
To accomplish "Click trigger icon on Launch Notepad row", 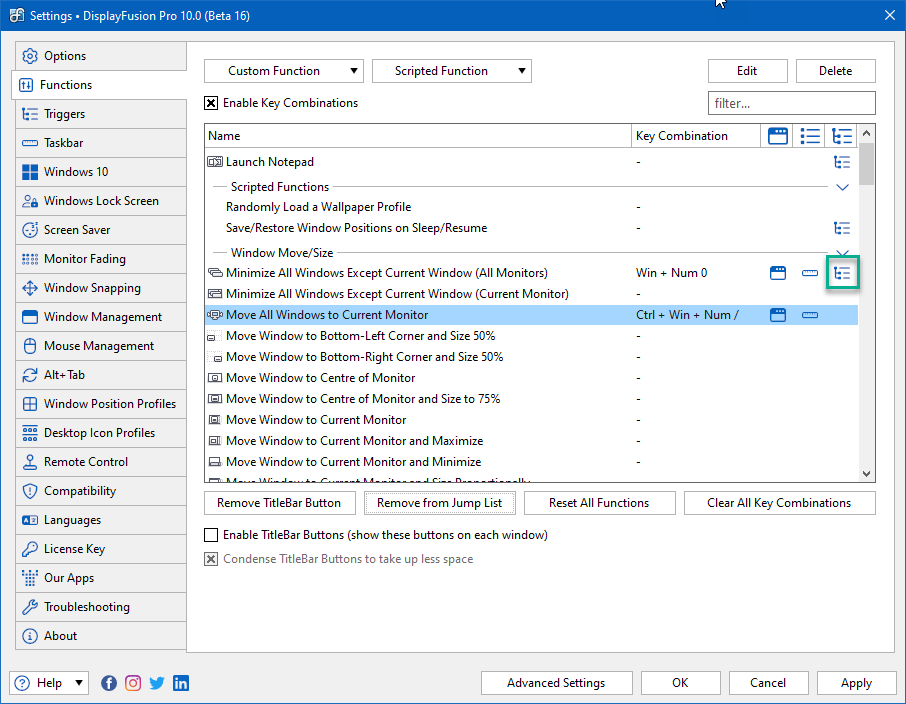I will click(842, 162).
